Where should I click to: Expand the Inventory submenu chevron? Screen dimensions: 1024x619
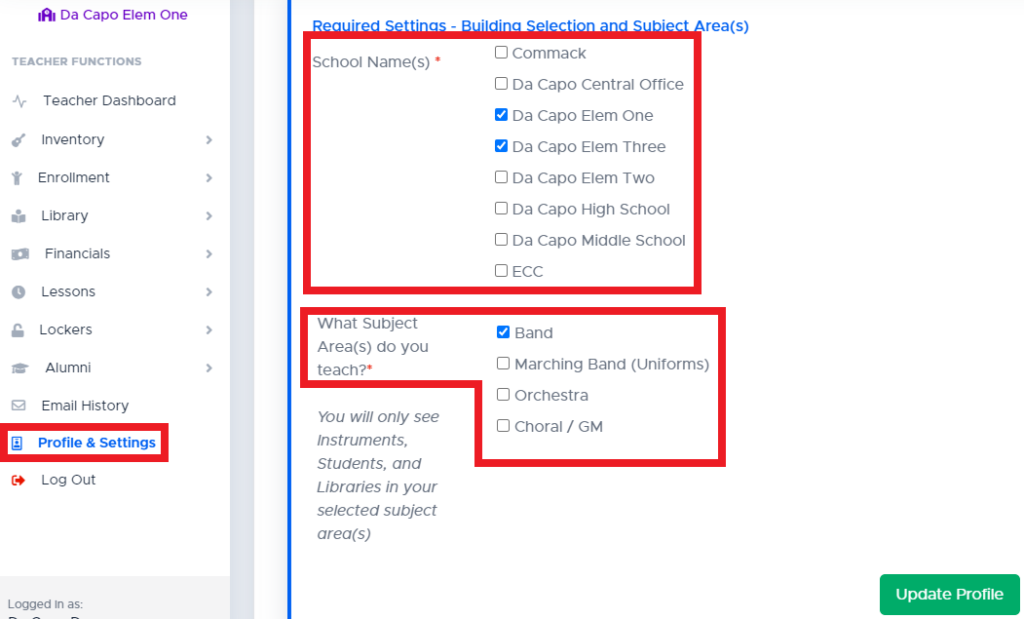pyautogui.click(x=209, y=140)
